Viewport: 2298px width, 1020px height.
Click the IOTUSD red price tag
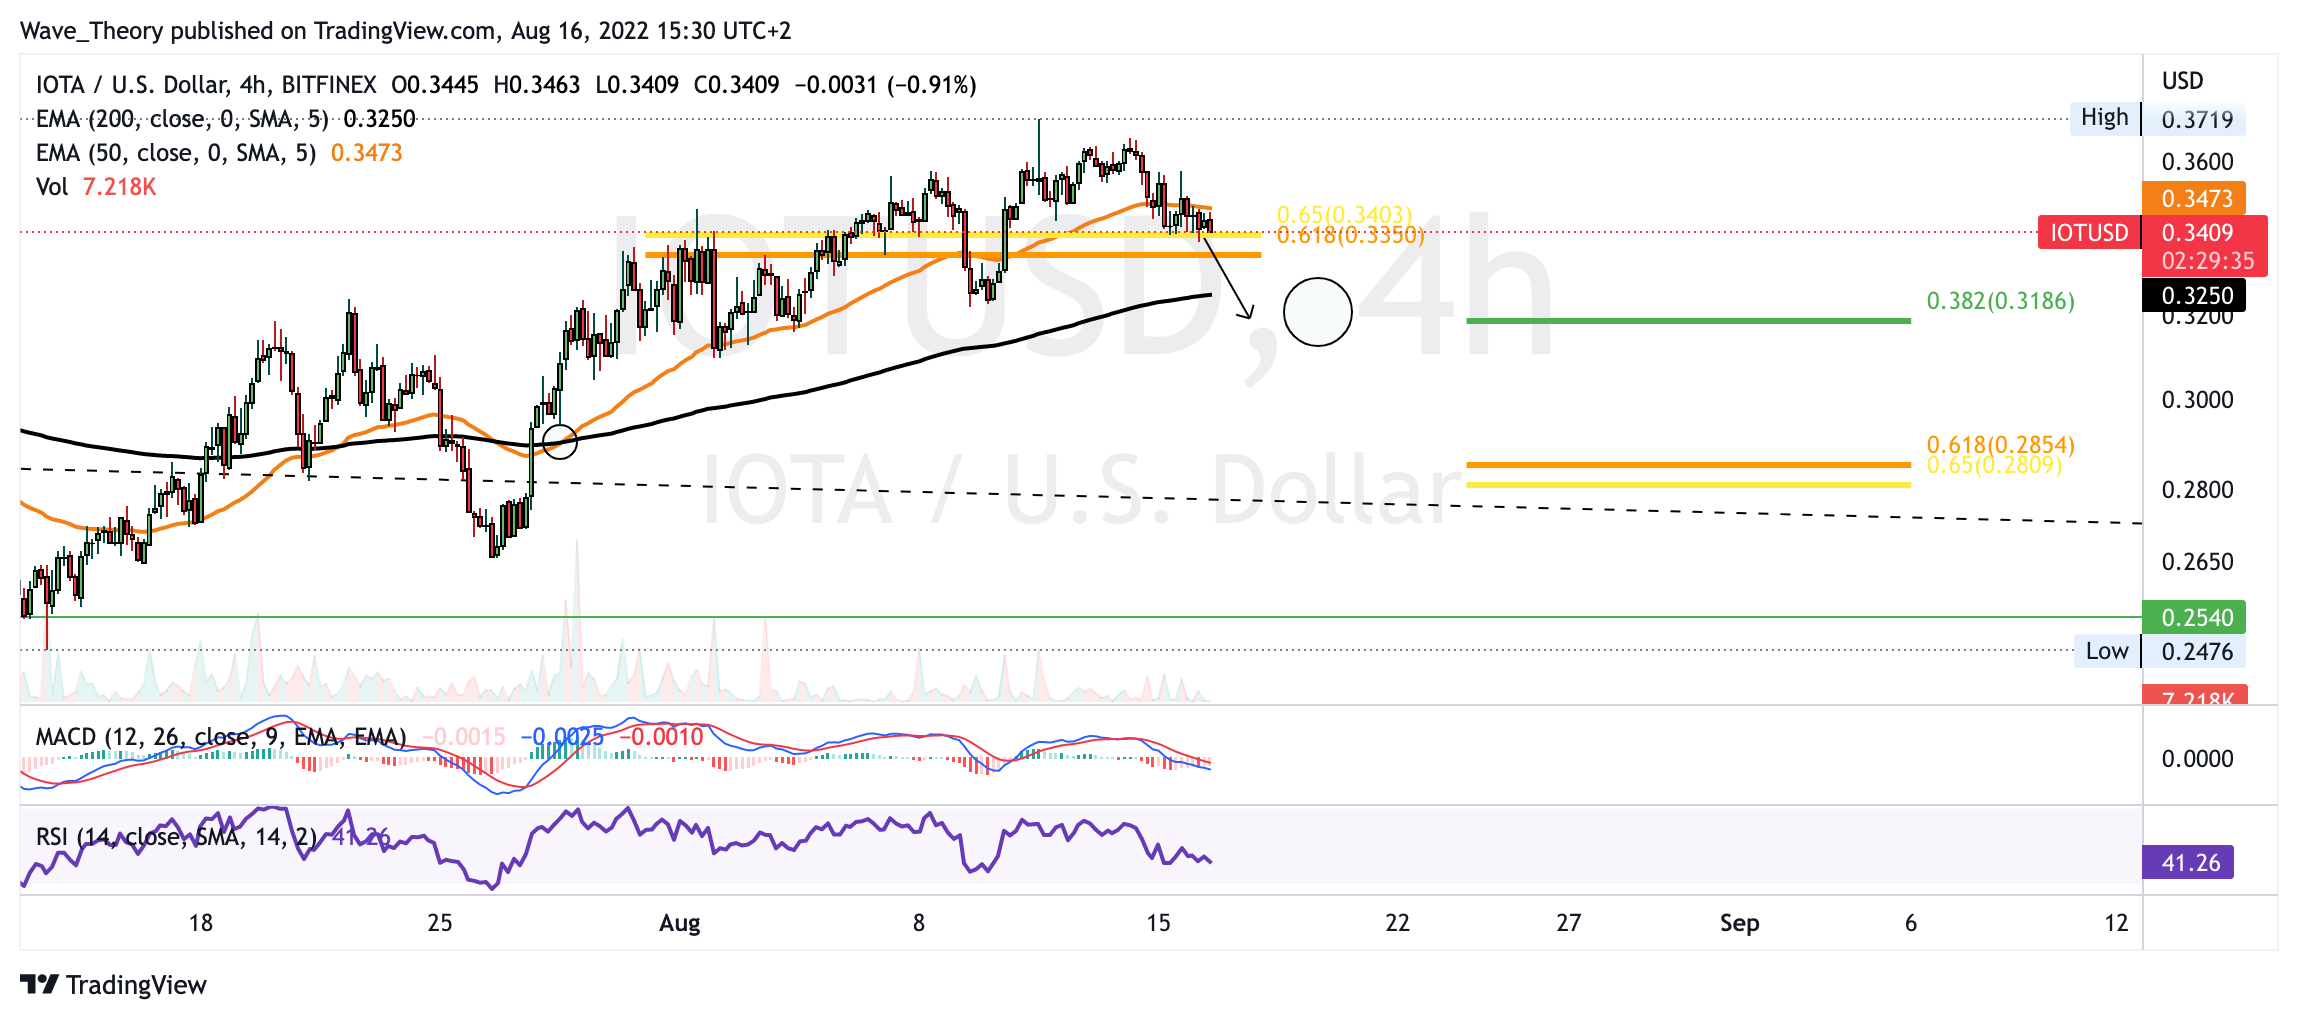click(x=2089, y=233)
